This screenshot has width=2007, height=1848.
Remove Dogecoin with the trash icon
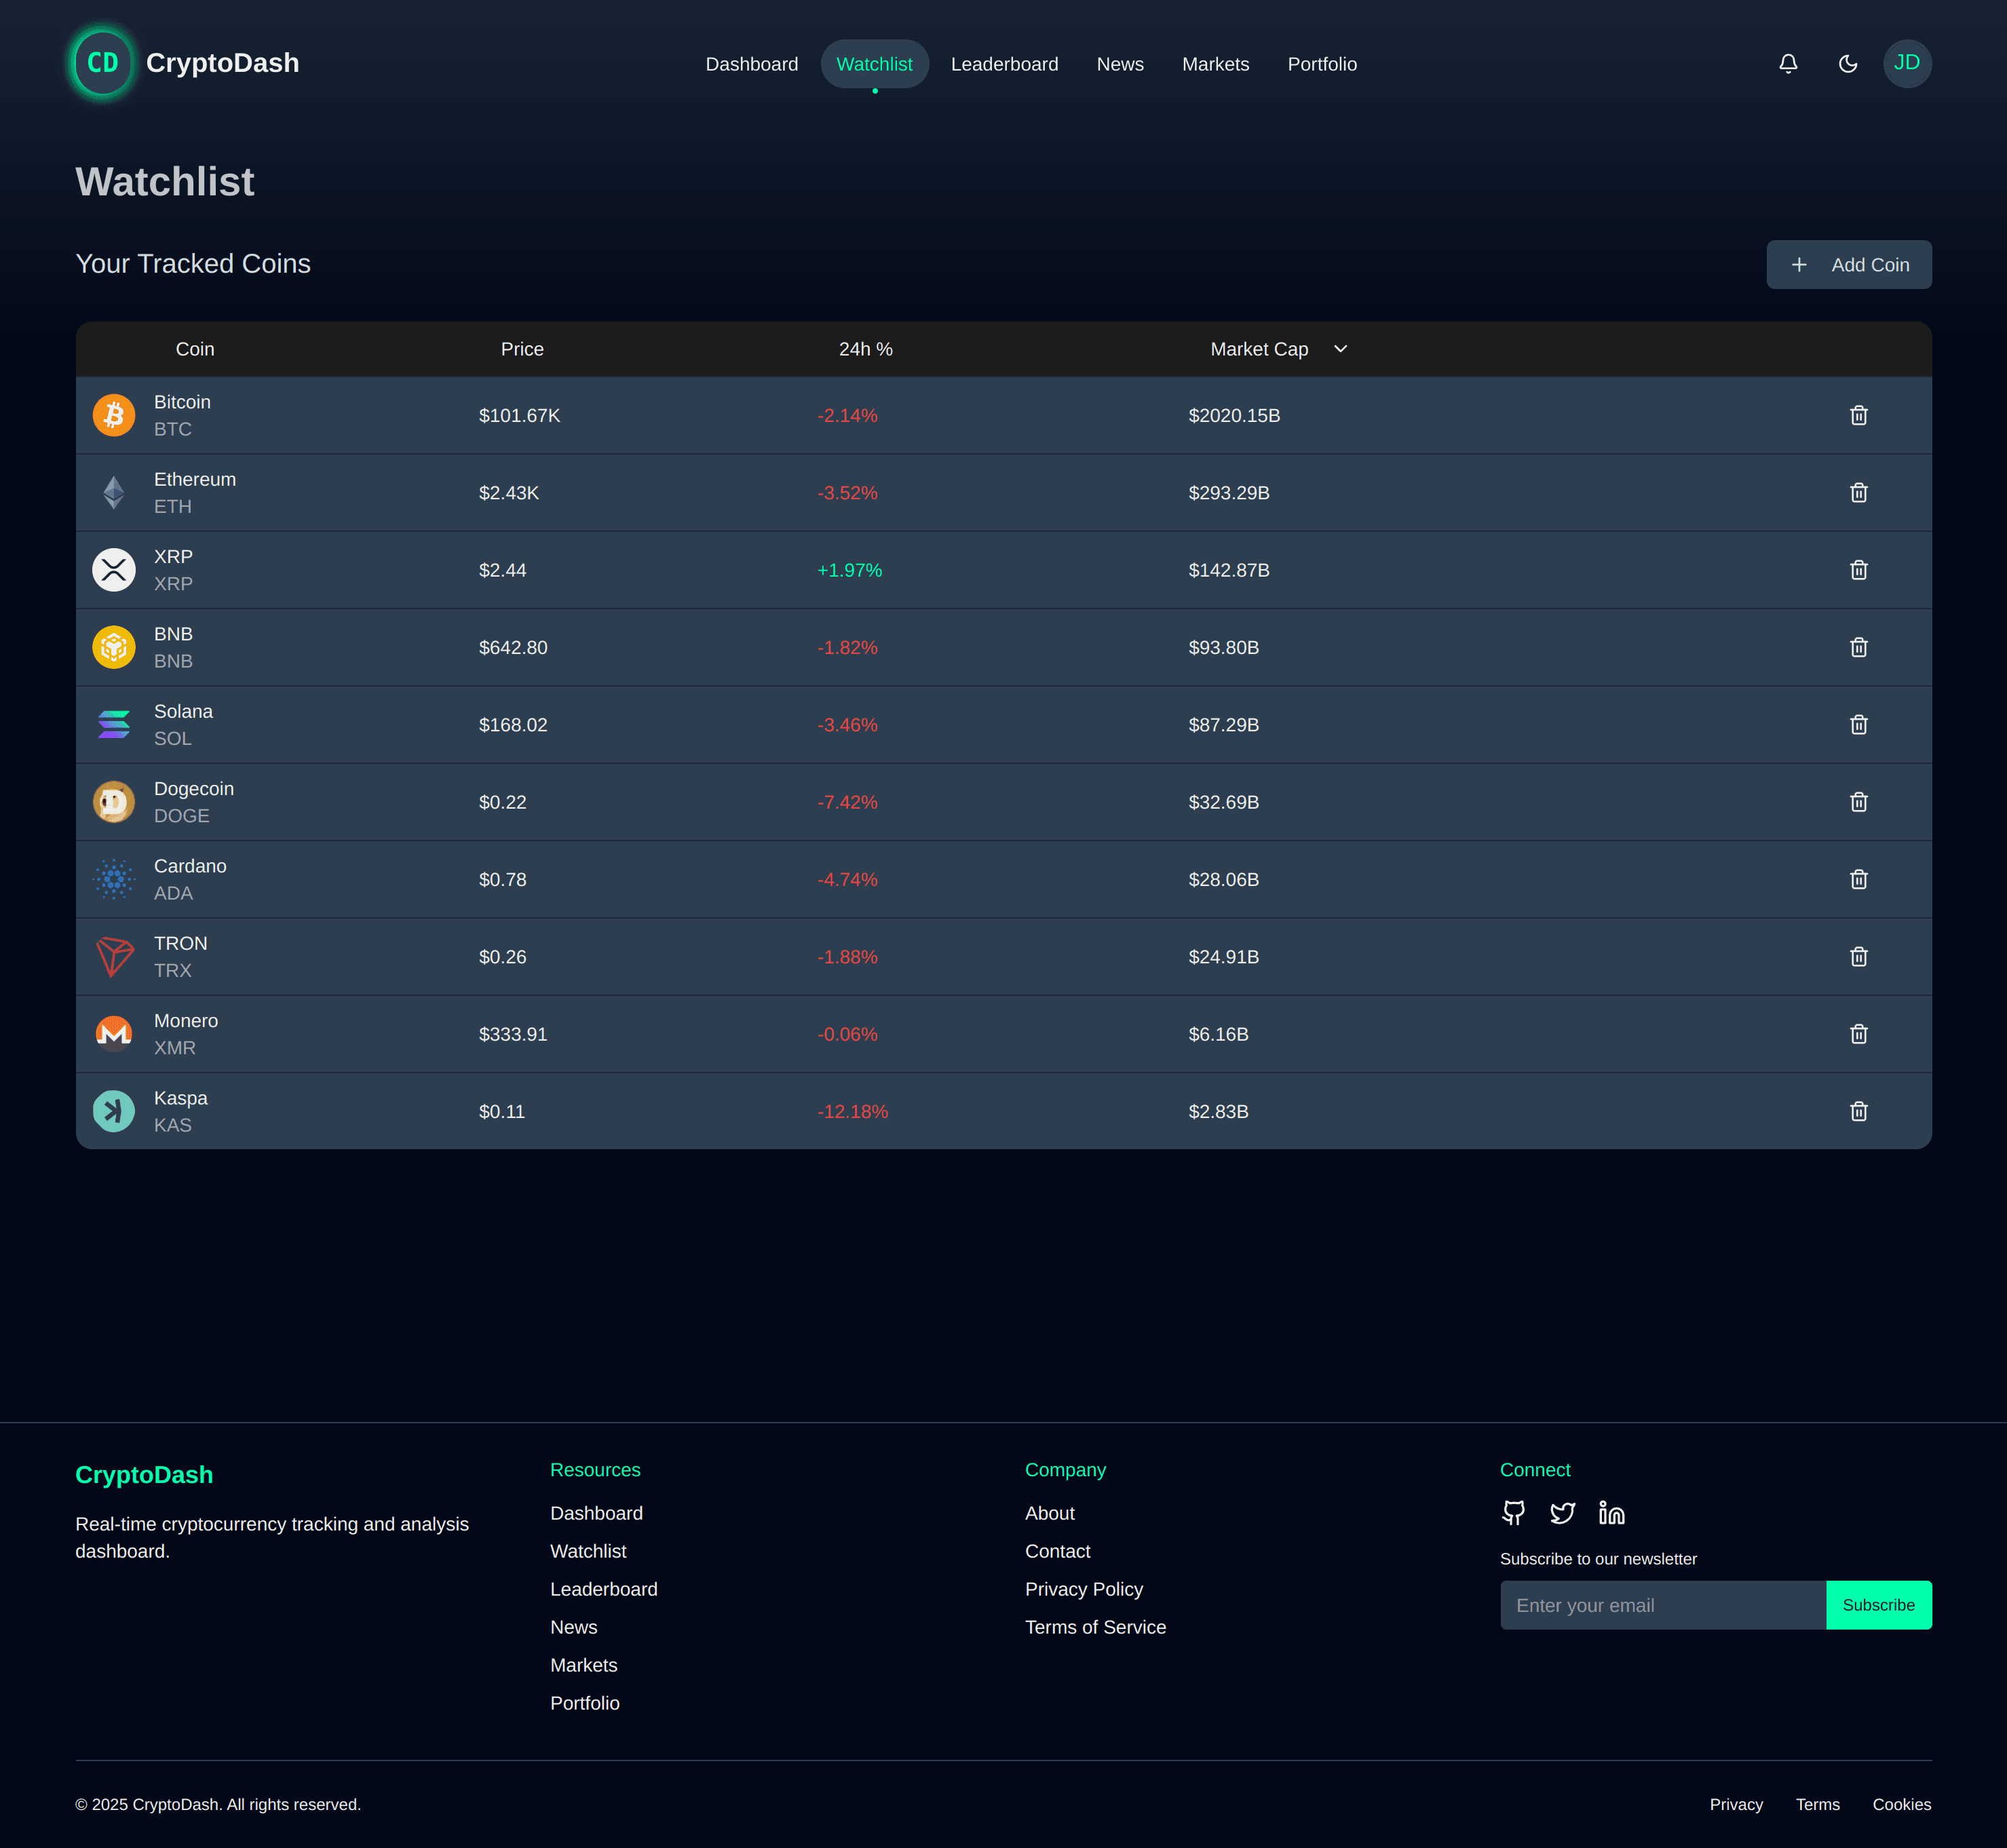coord(1858,801)
